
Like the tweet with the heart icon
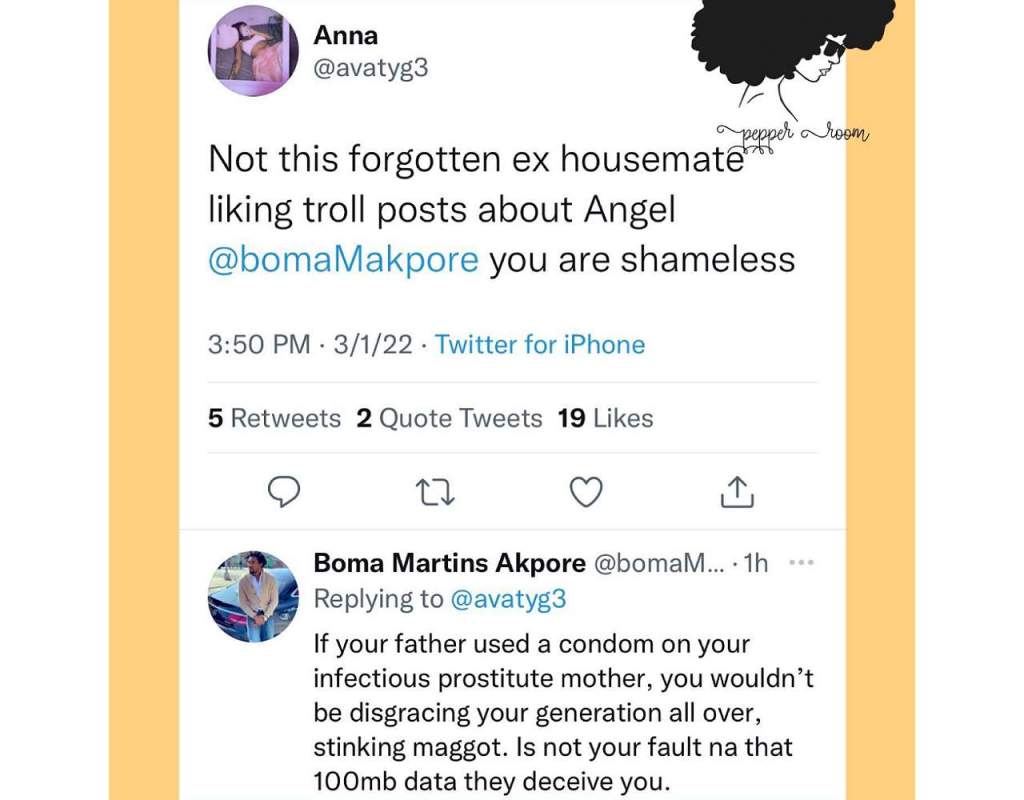[x=586, y=490]
